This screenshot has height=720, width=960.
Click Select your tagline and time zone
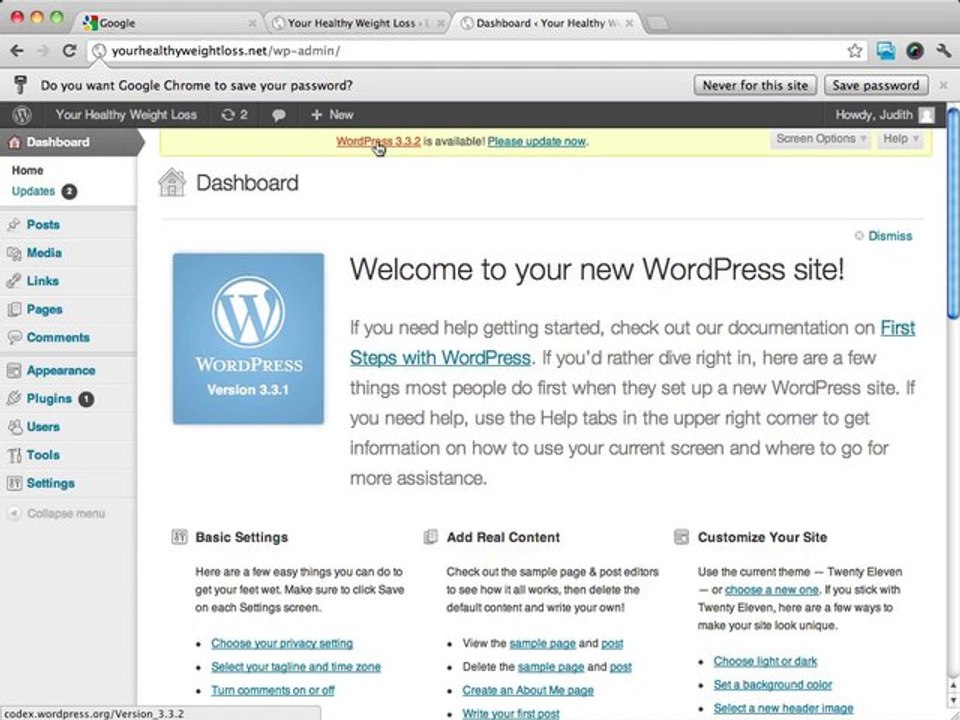[296, 667]
